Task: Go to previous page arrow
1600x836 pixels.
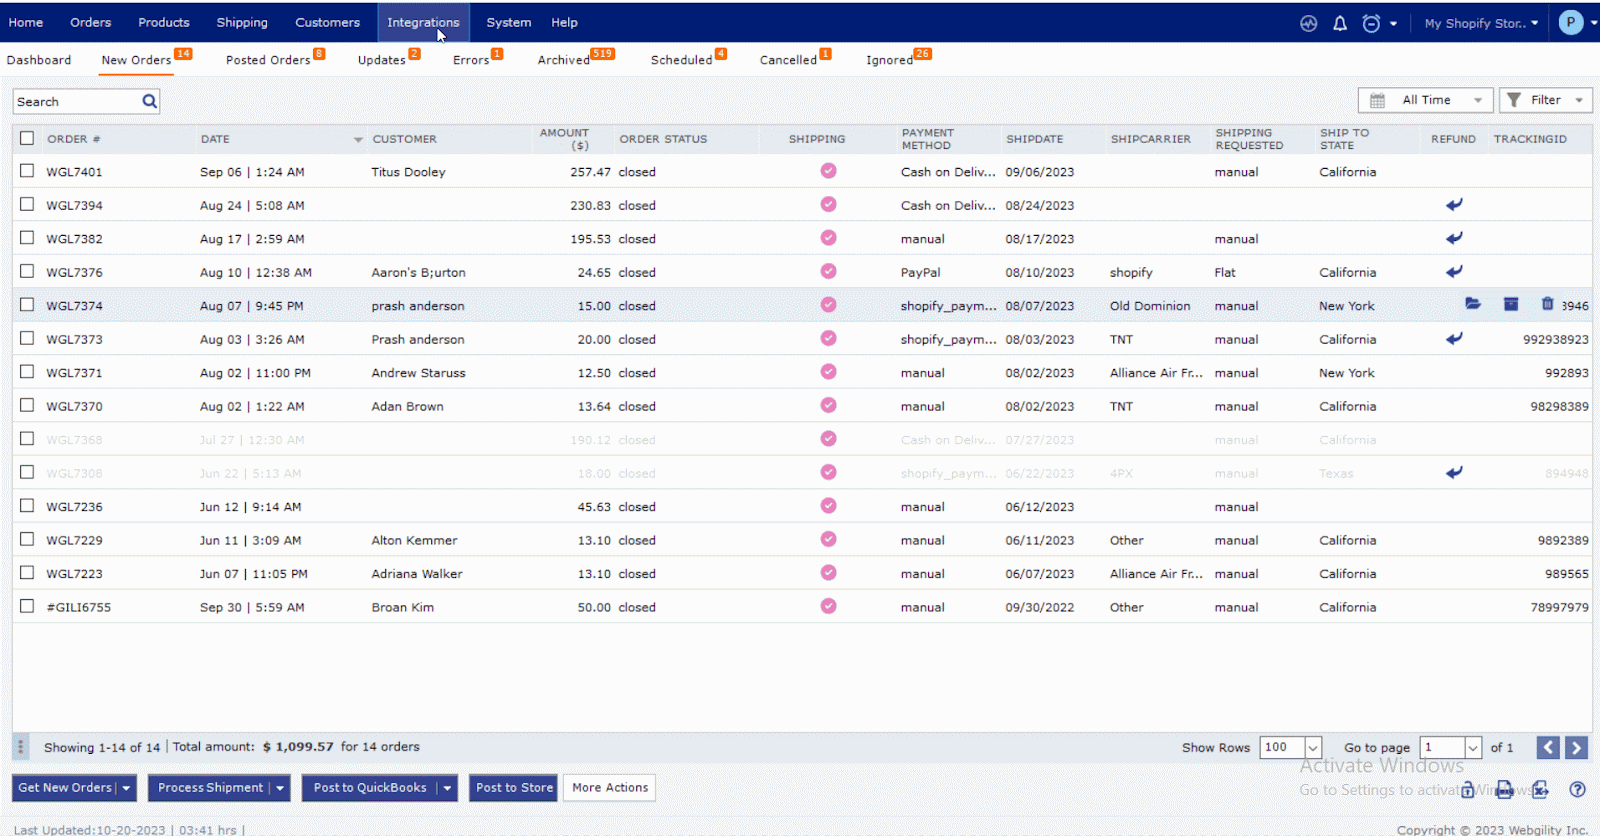Action: tap(1548, 747)
